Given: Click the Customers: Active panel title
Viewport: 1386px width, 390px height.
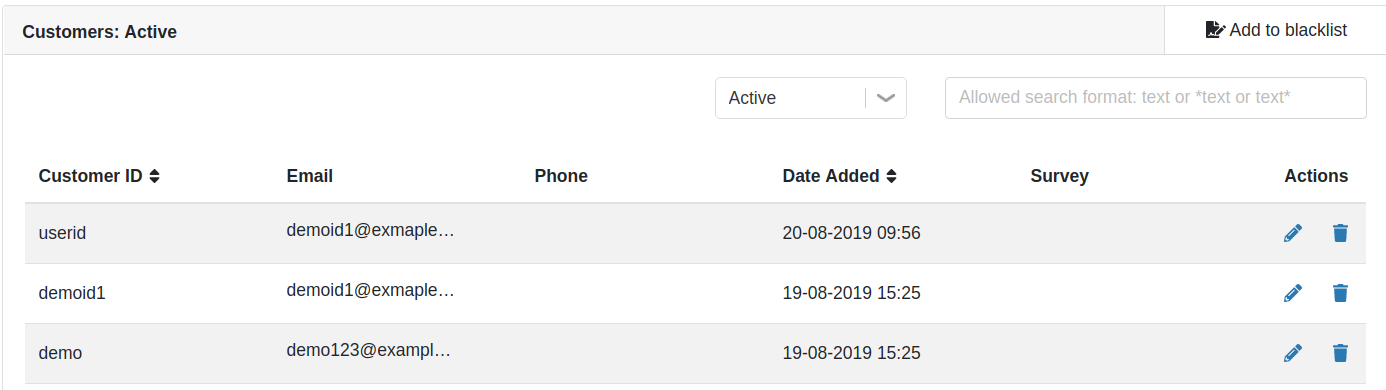Looking at the screenshot, I should pos(99,32).
